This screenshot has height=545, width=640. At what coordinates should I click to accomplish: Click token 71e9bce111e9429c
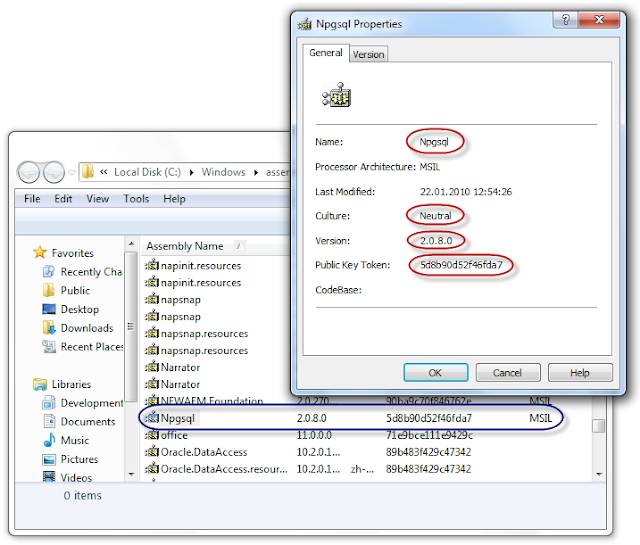(x=429, y=435)
